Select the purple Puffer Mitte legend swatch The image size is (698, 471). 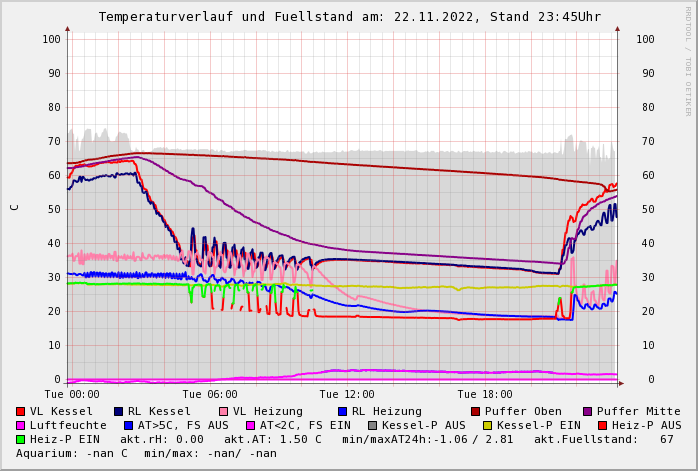pyautogui.click(x=588, y=412)
